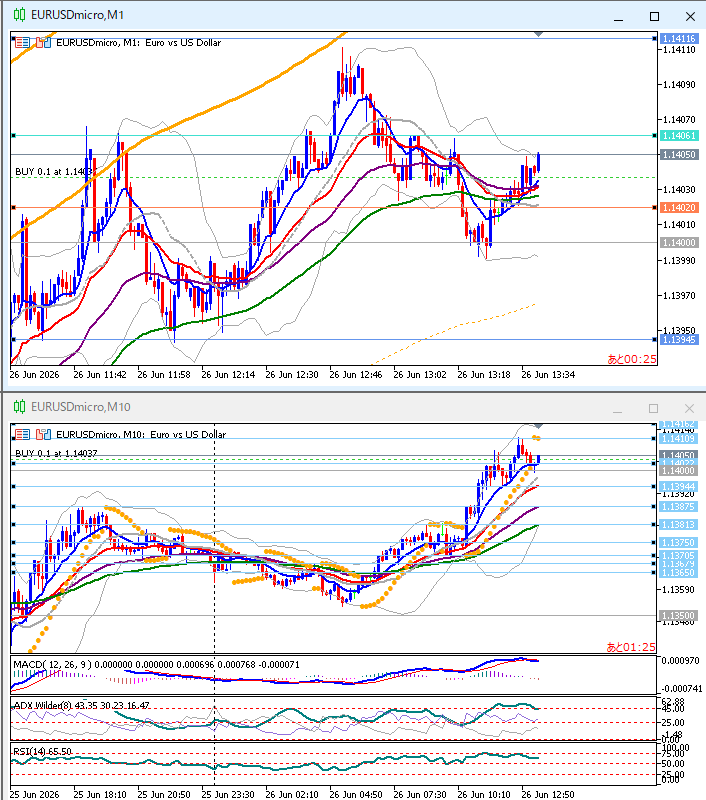Close the EURUSDmicro,M1 chart window
Image resolution: width=706 pixels, height=800 pixels.
click(x=690, y=16)
